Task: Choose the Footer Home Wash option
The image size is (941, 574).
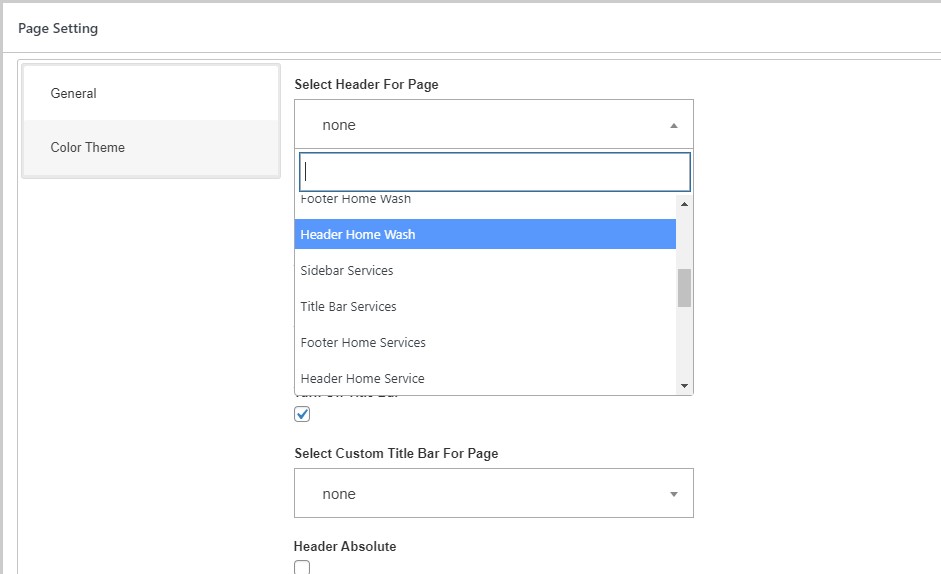Action: pyautogui.click(x=356, y=200)
